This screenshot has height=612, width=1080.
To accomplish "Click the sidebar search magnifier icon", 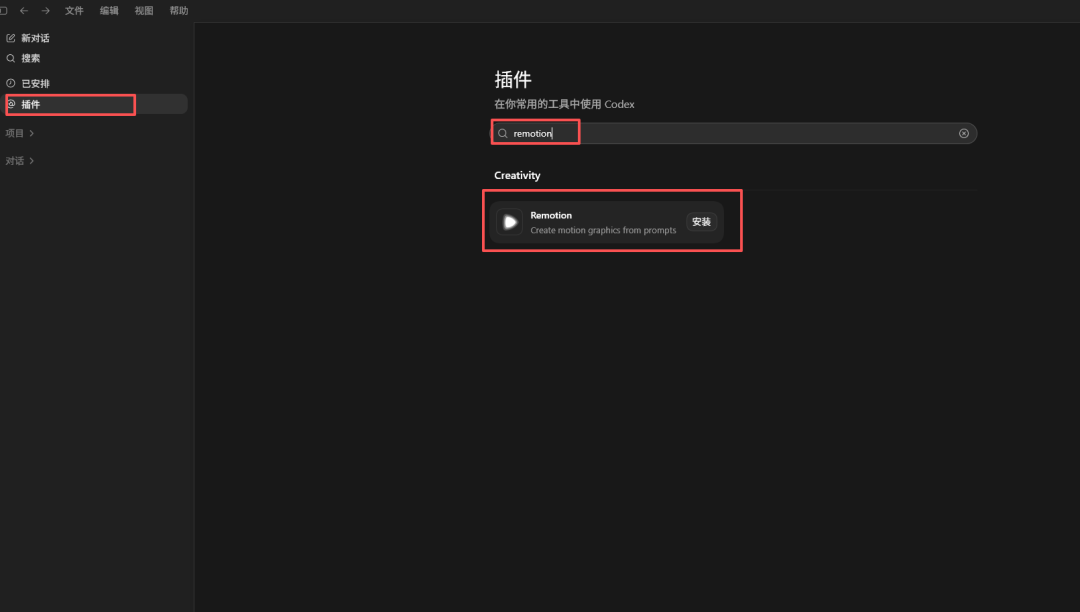I will [x=10, y=59].
